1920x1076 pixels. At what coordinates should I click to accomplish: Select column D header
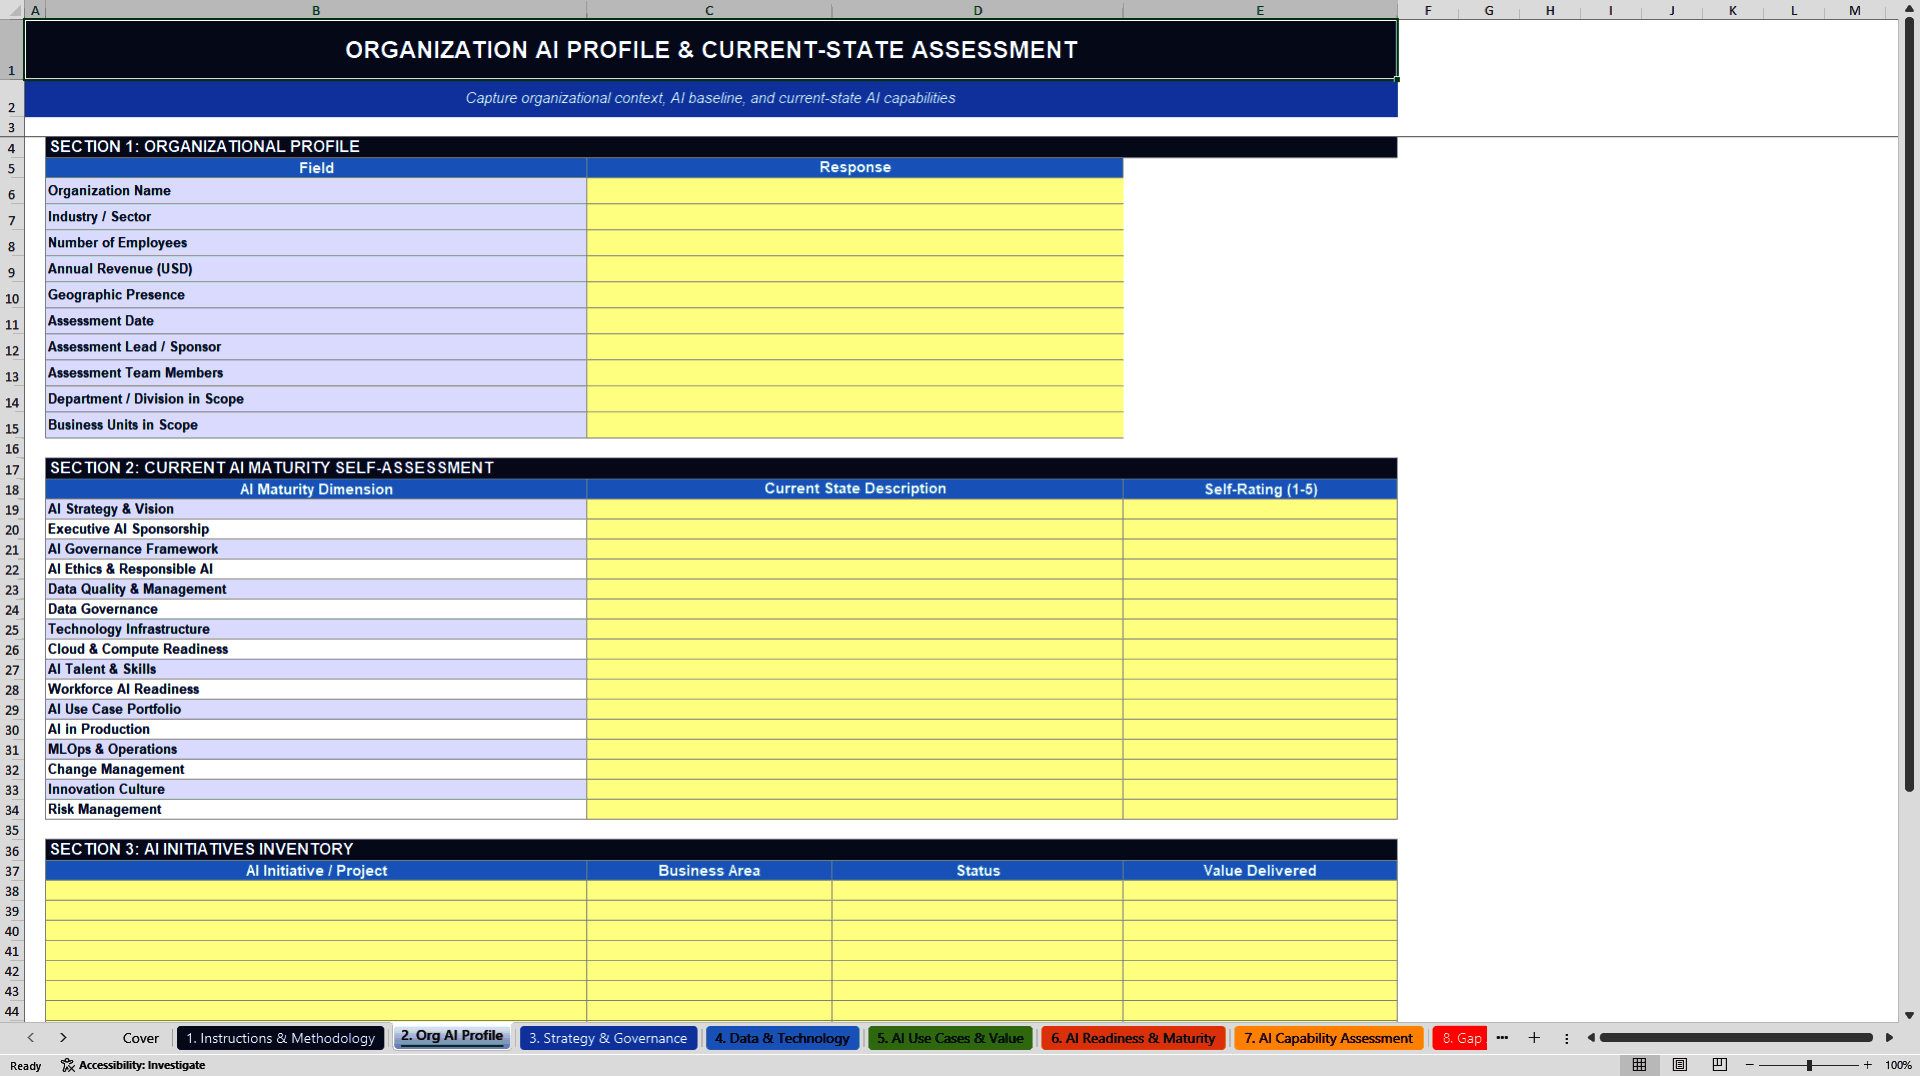pos(978,10)
